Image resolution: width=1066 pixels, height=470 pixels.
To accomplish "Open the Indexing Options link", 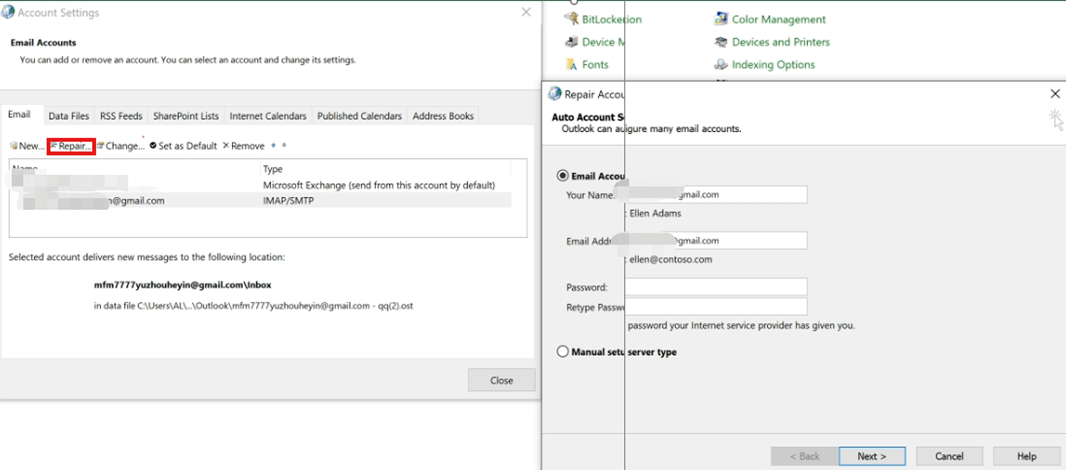I will [x=773, y=65].
